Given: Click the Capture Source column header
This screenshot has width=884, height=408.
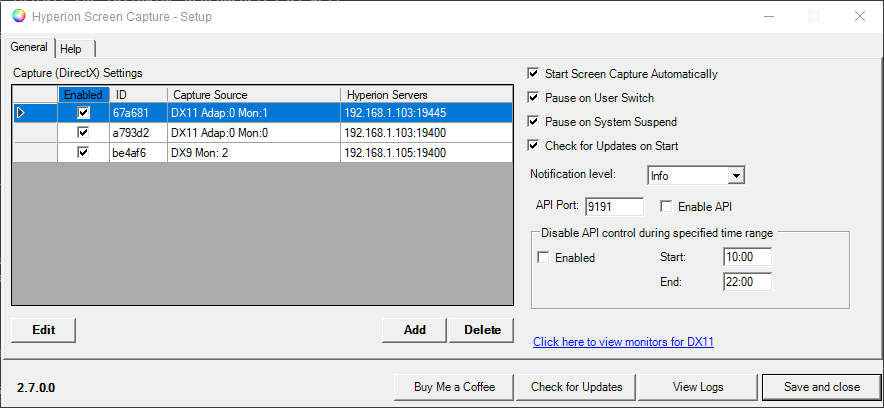Looking at the screenshot, I should coord(254,95).
